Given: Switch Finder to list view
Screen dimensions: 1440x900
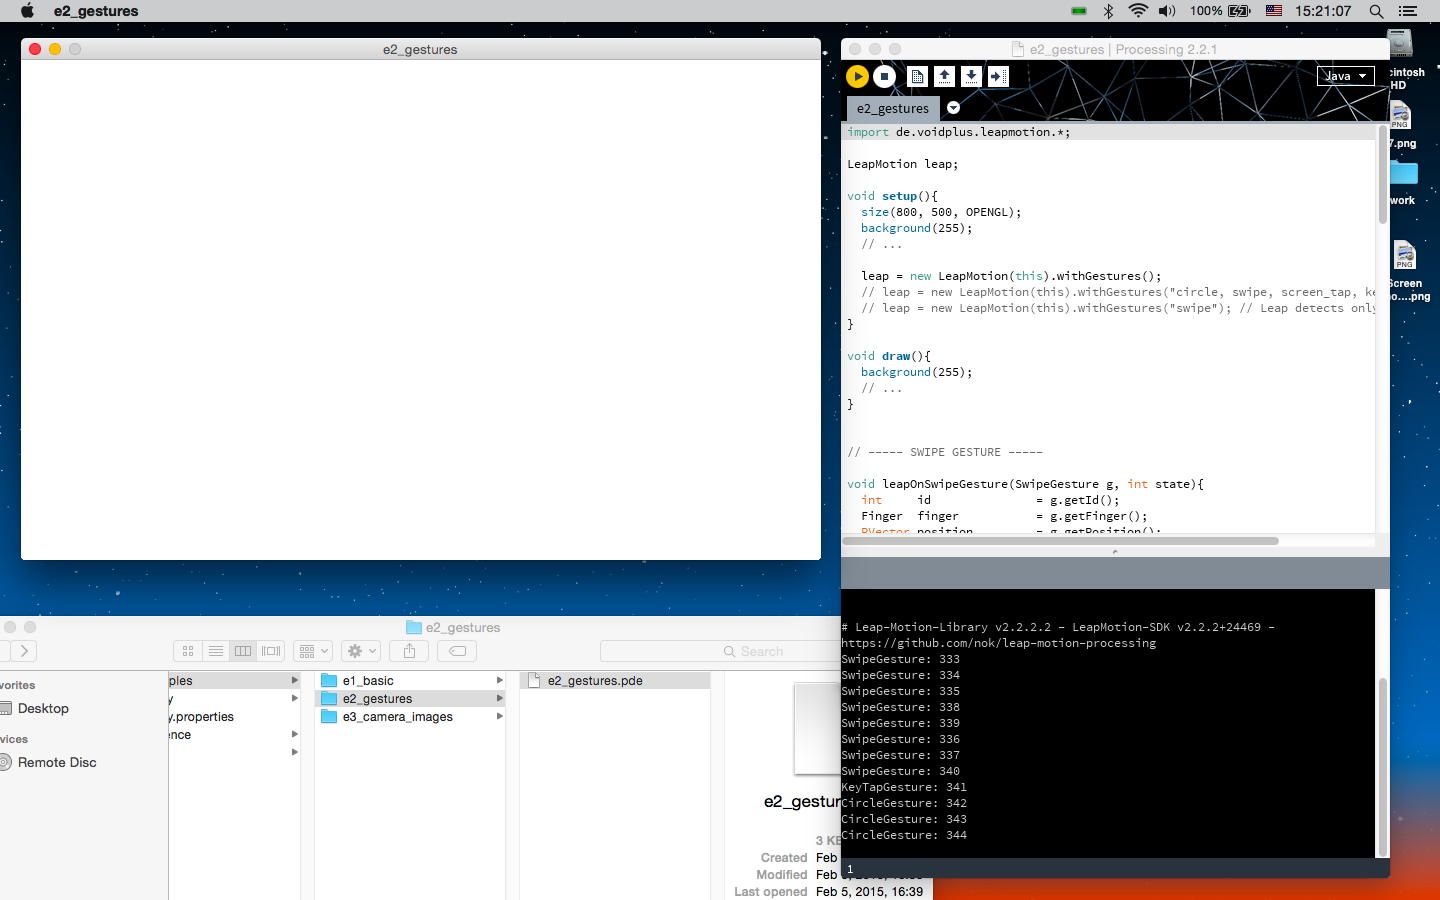Looking at the screenshot, I should pyautogui.click(x=215, y=651).
